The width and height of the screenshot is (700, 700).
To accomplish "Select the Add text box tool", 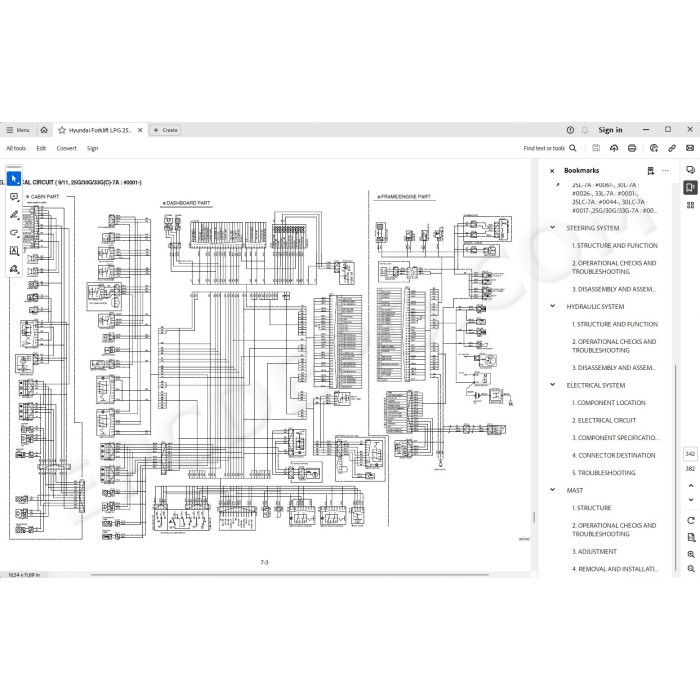I will [14, 250].
